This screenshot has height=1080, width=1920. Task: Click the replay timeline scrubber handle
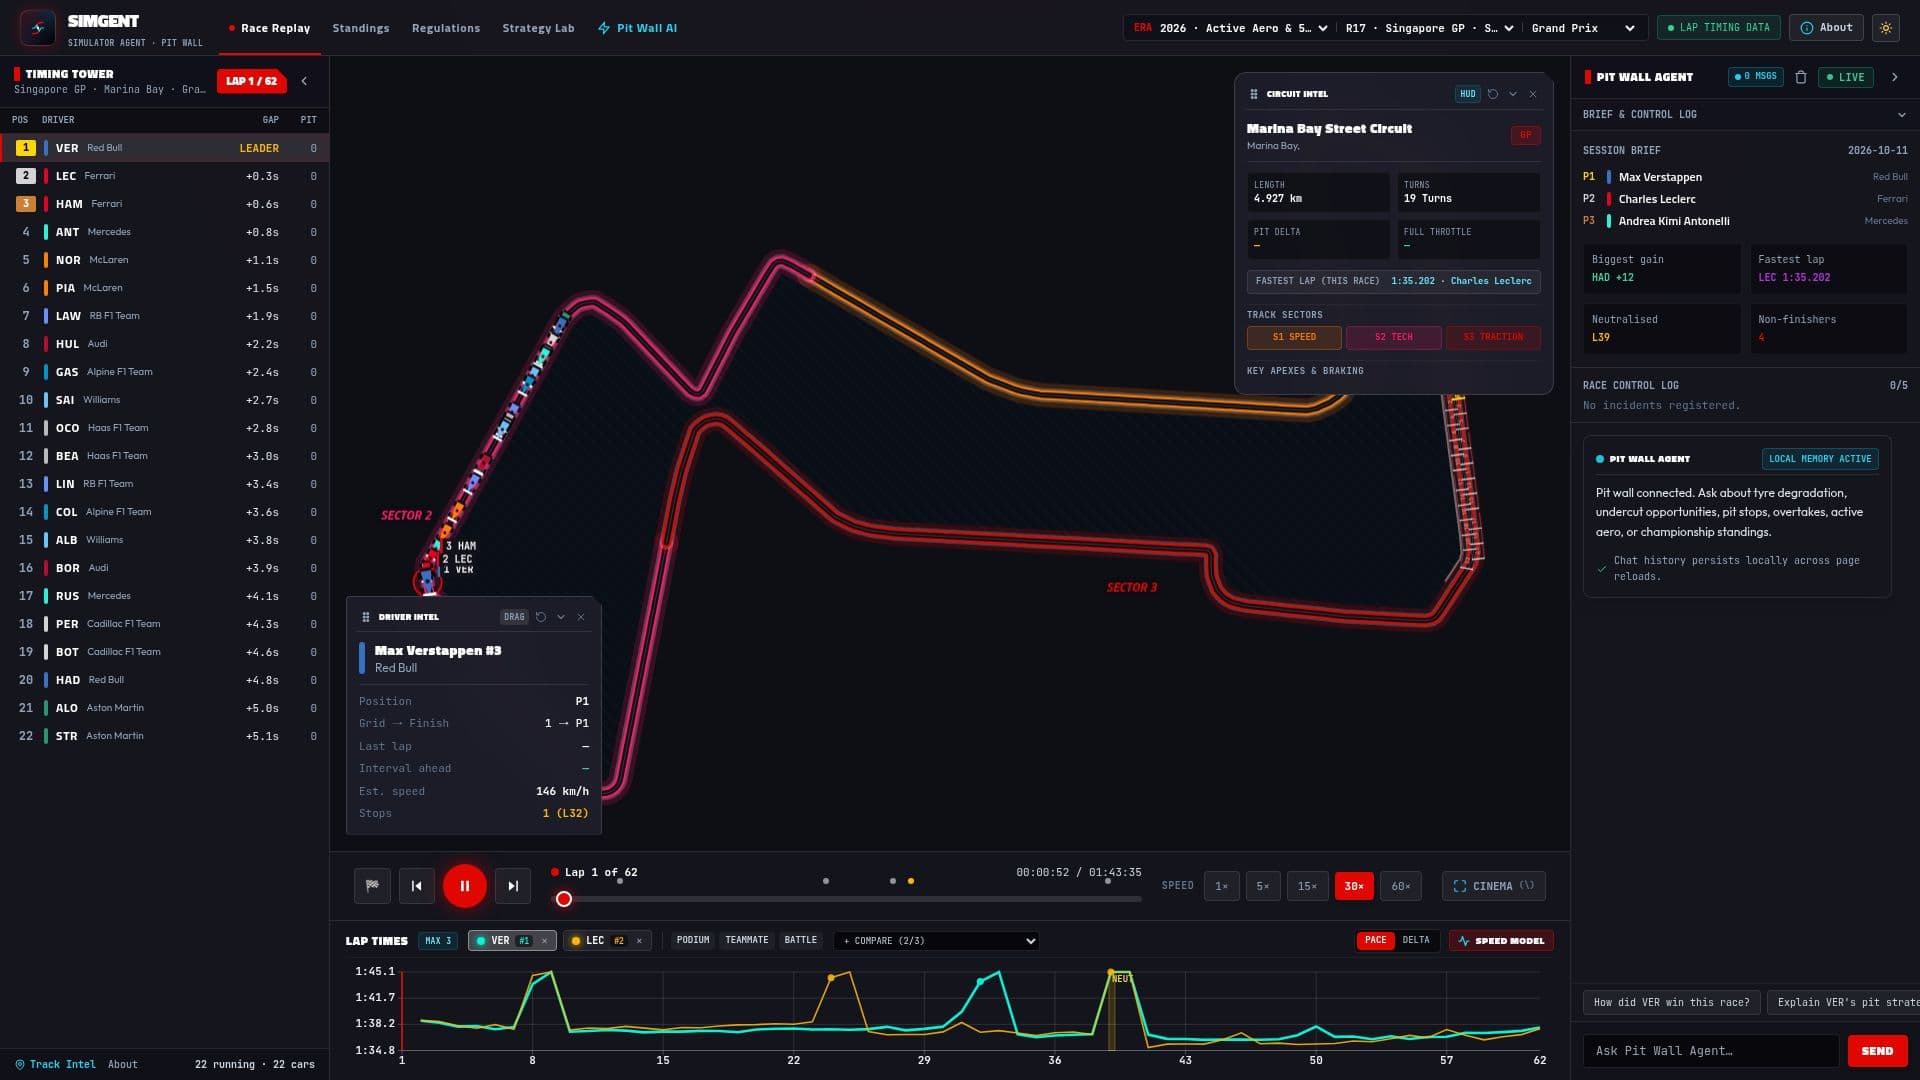click(x=564, y=899)
